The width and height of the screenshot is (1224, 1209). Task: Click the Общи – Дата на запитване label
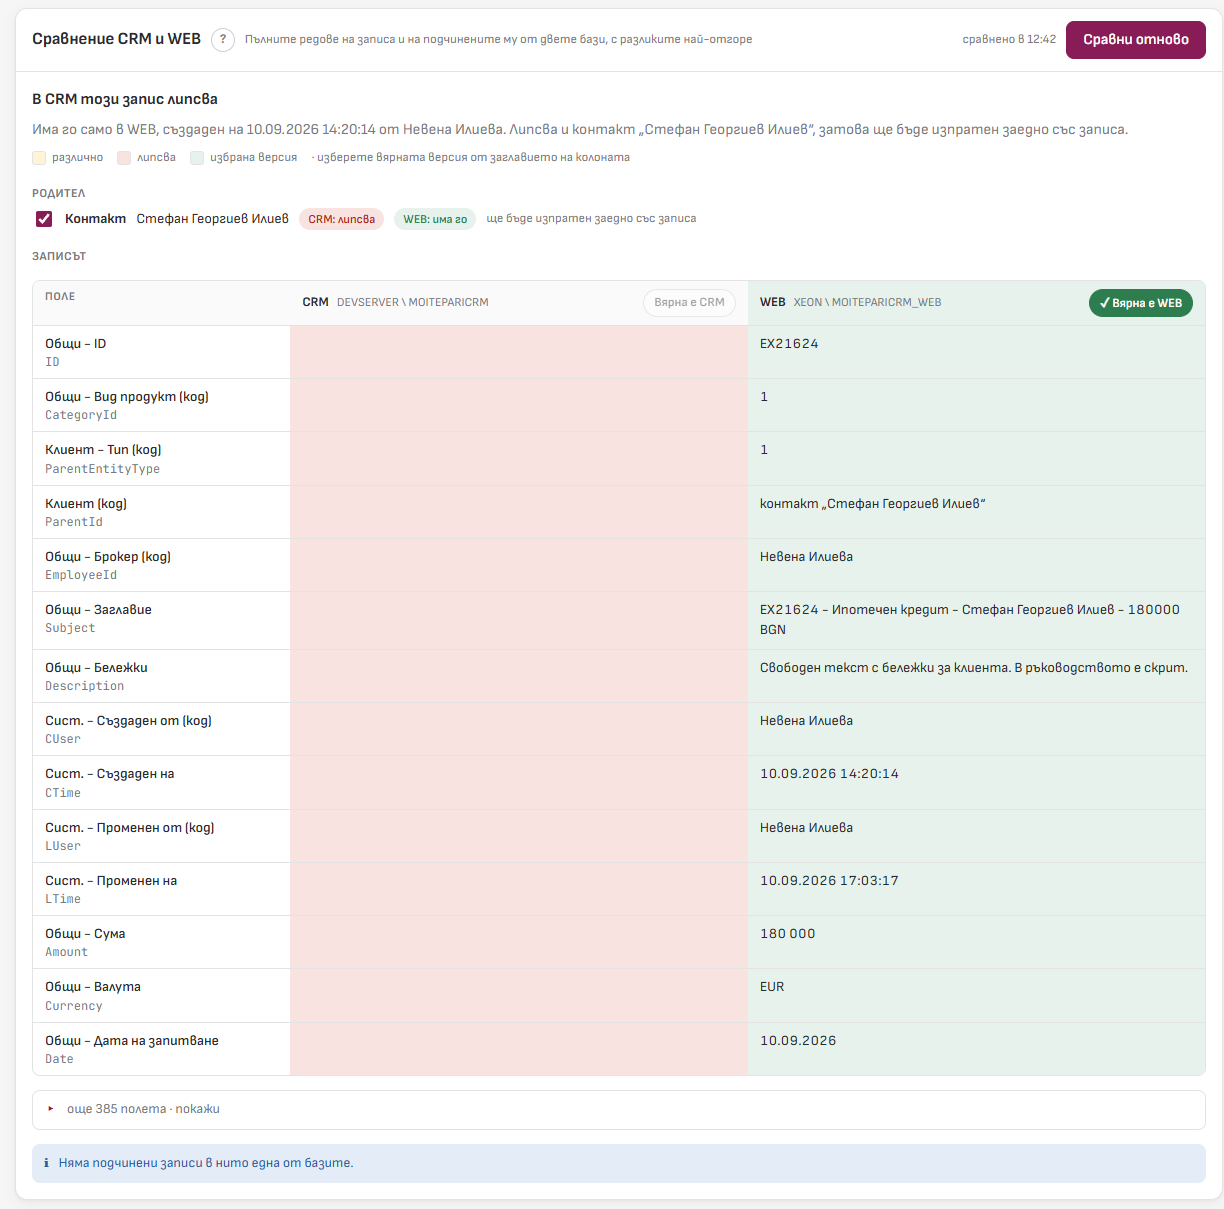[132, 1041]
